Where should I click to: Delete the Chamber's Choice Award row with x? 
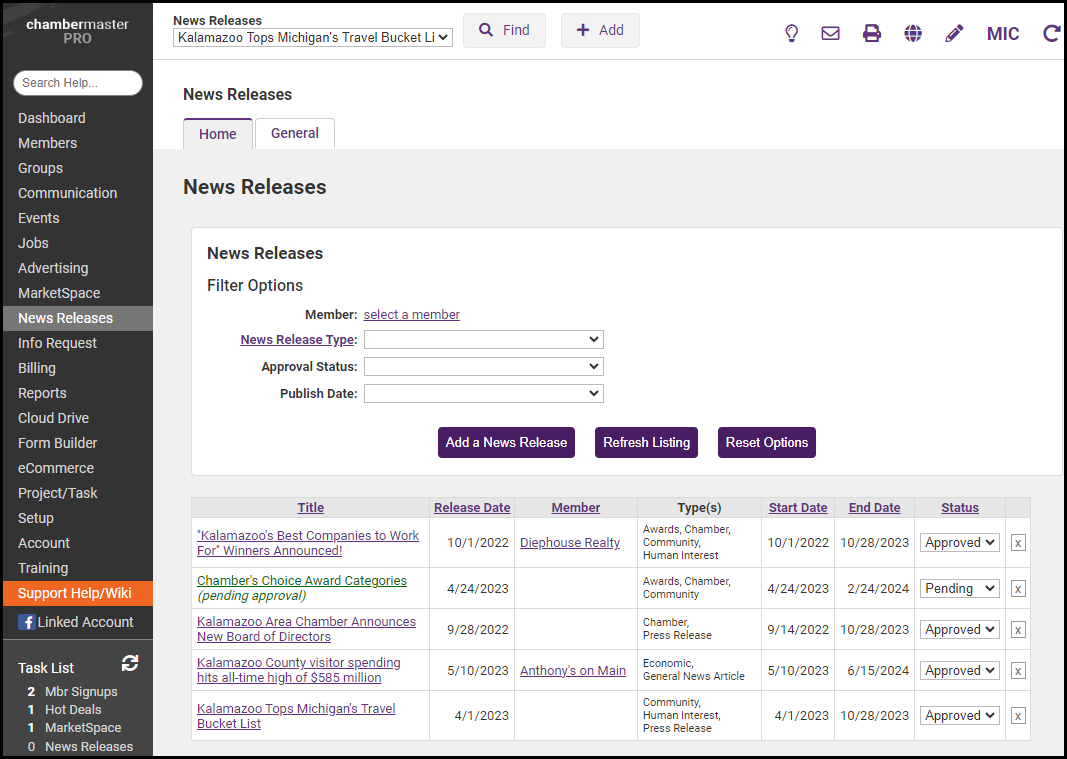1018,589
